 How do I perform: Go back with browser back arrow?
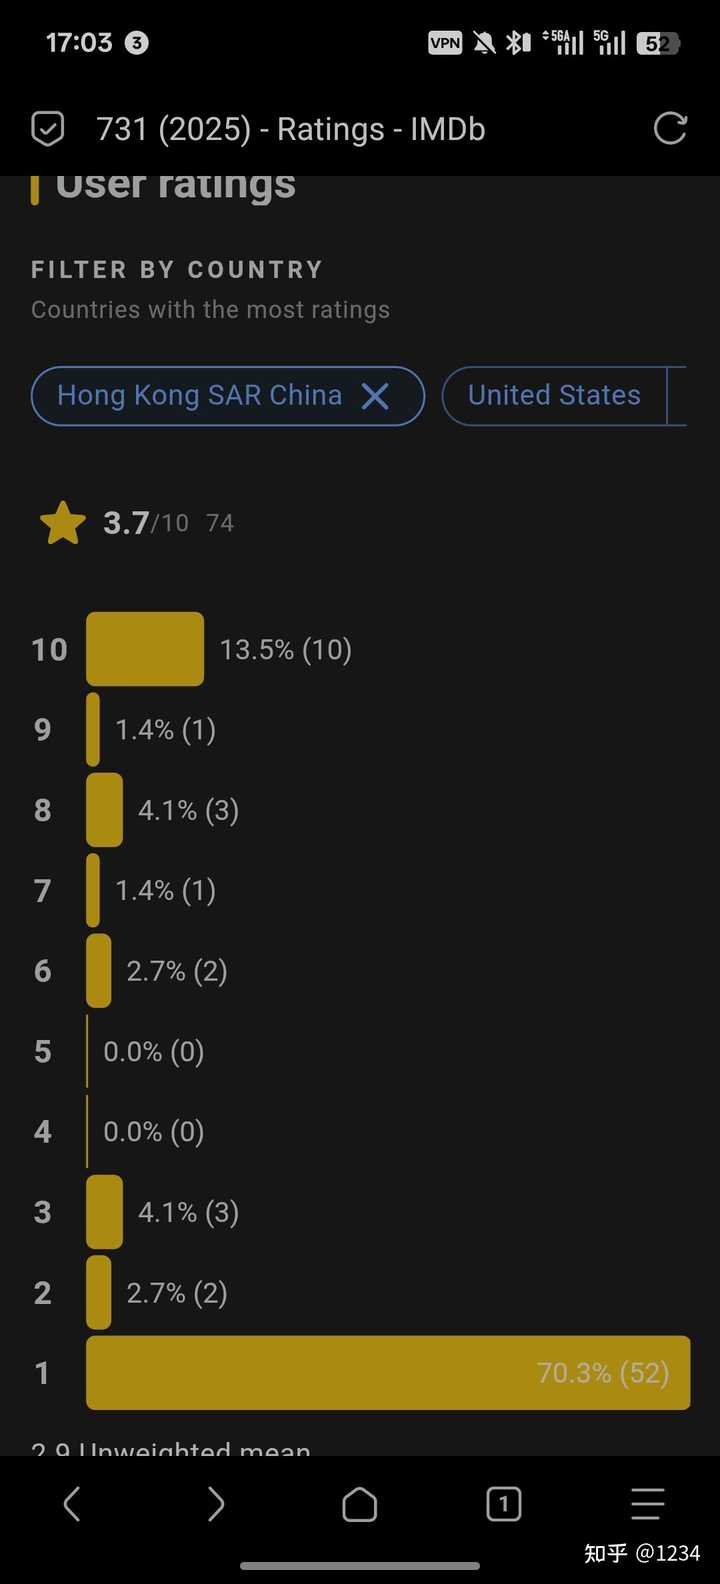[72, 1503]
